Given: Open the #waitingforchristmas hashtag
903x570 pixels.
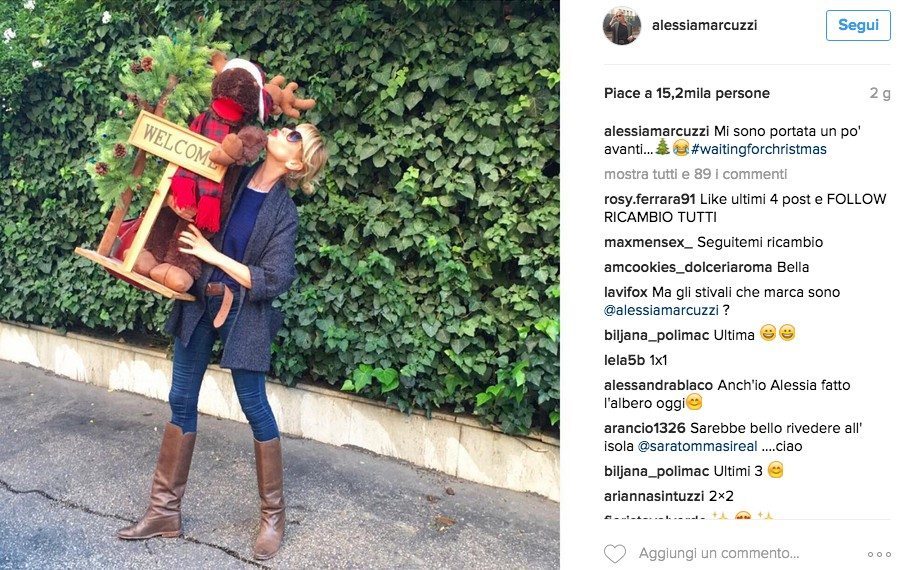Looking at the screenshot, I should 758,149.
